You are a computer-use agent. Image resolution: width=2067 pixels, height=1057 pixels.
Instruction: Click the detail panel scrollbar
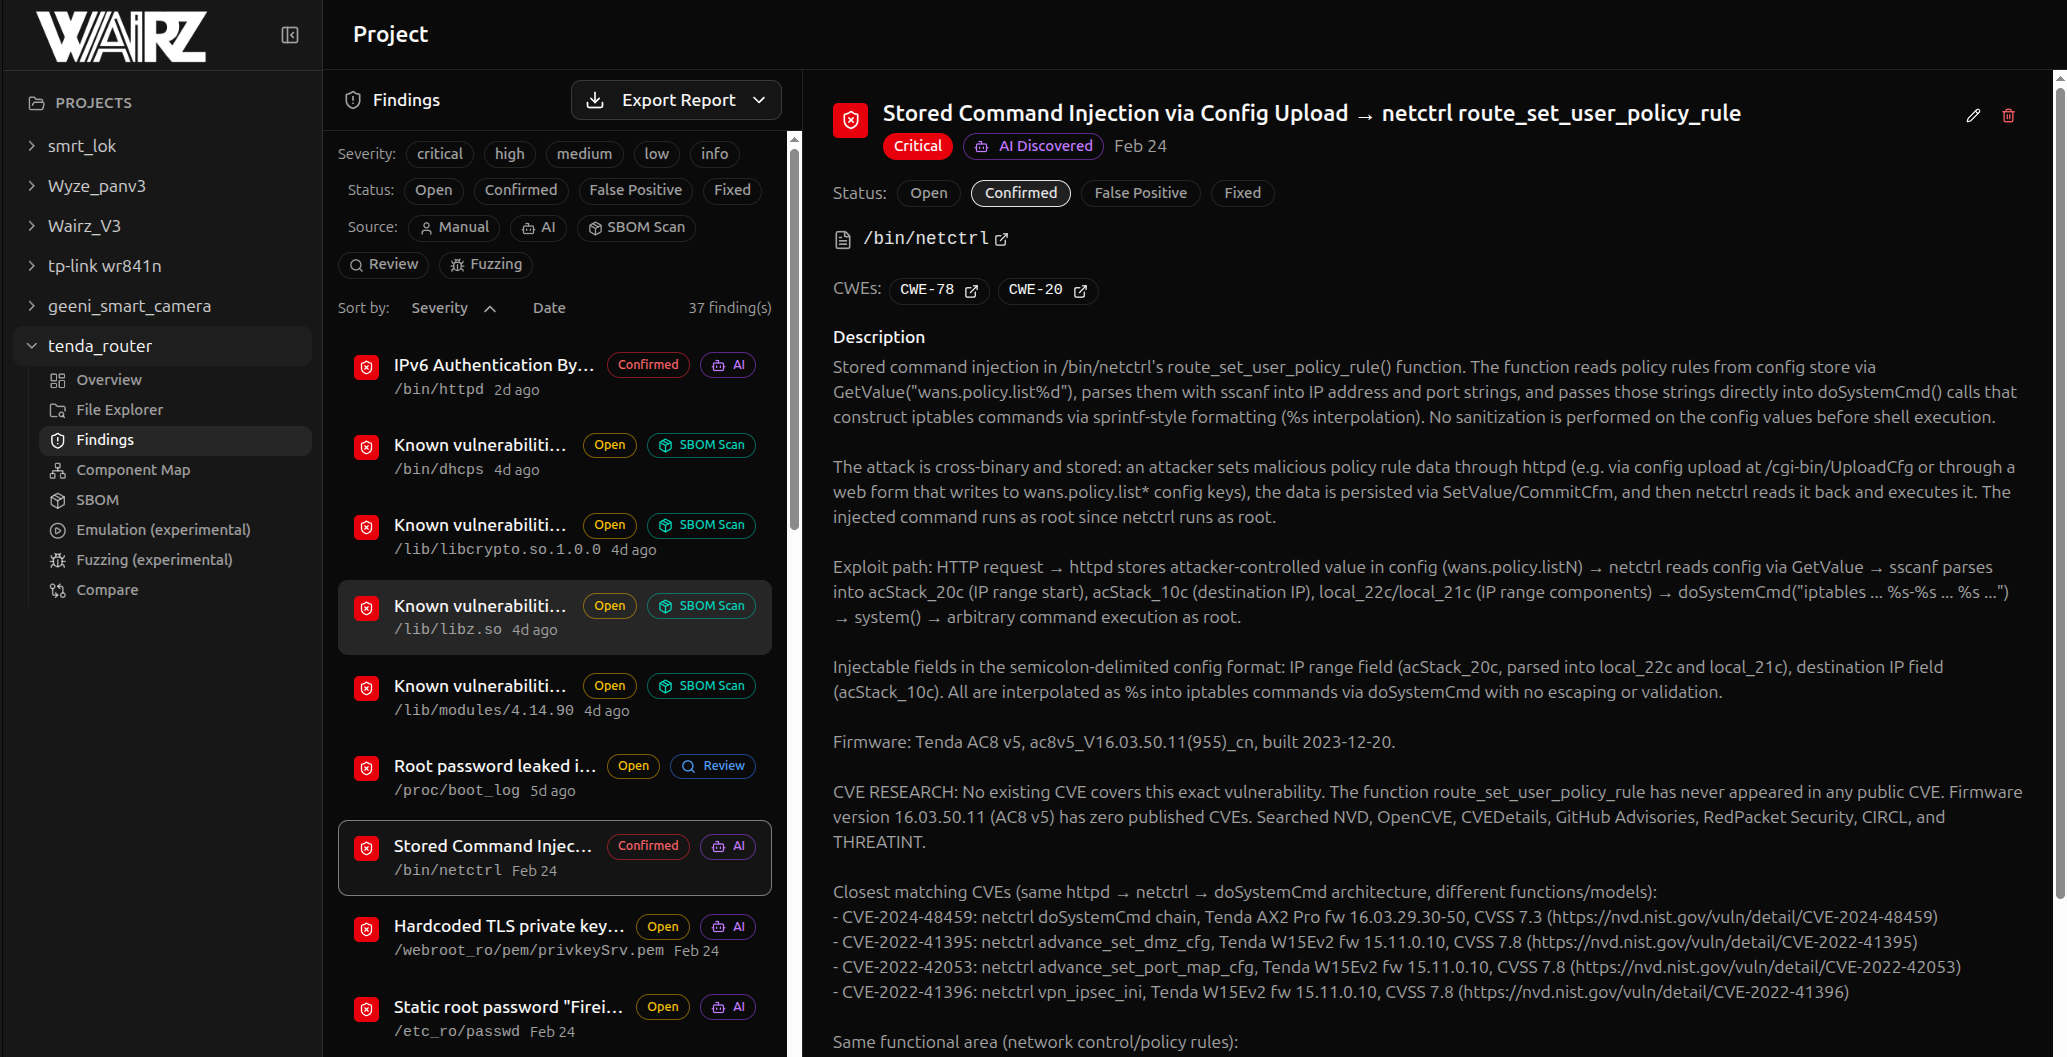(2060, 493)
